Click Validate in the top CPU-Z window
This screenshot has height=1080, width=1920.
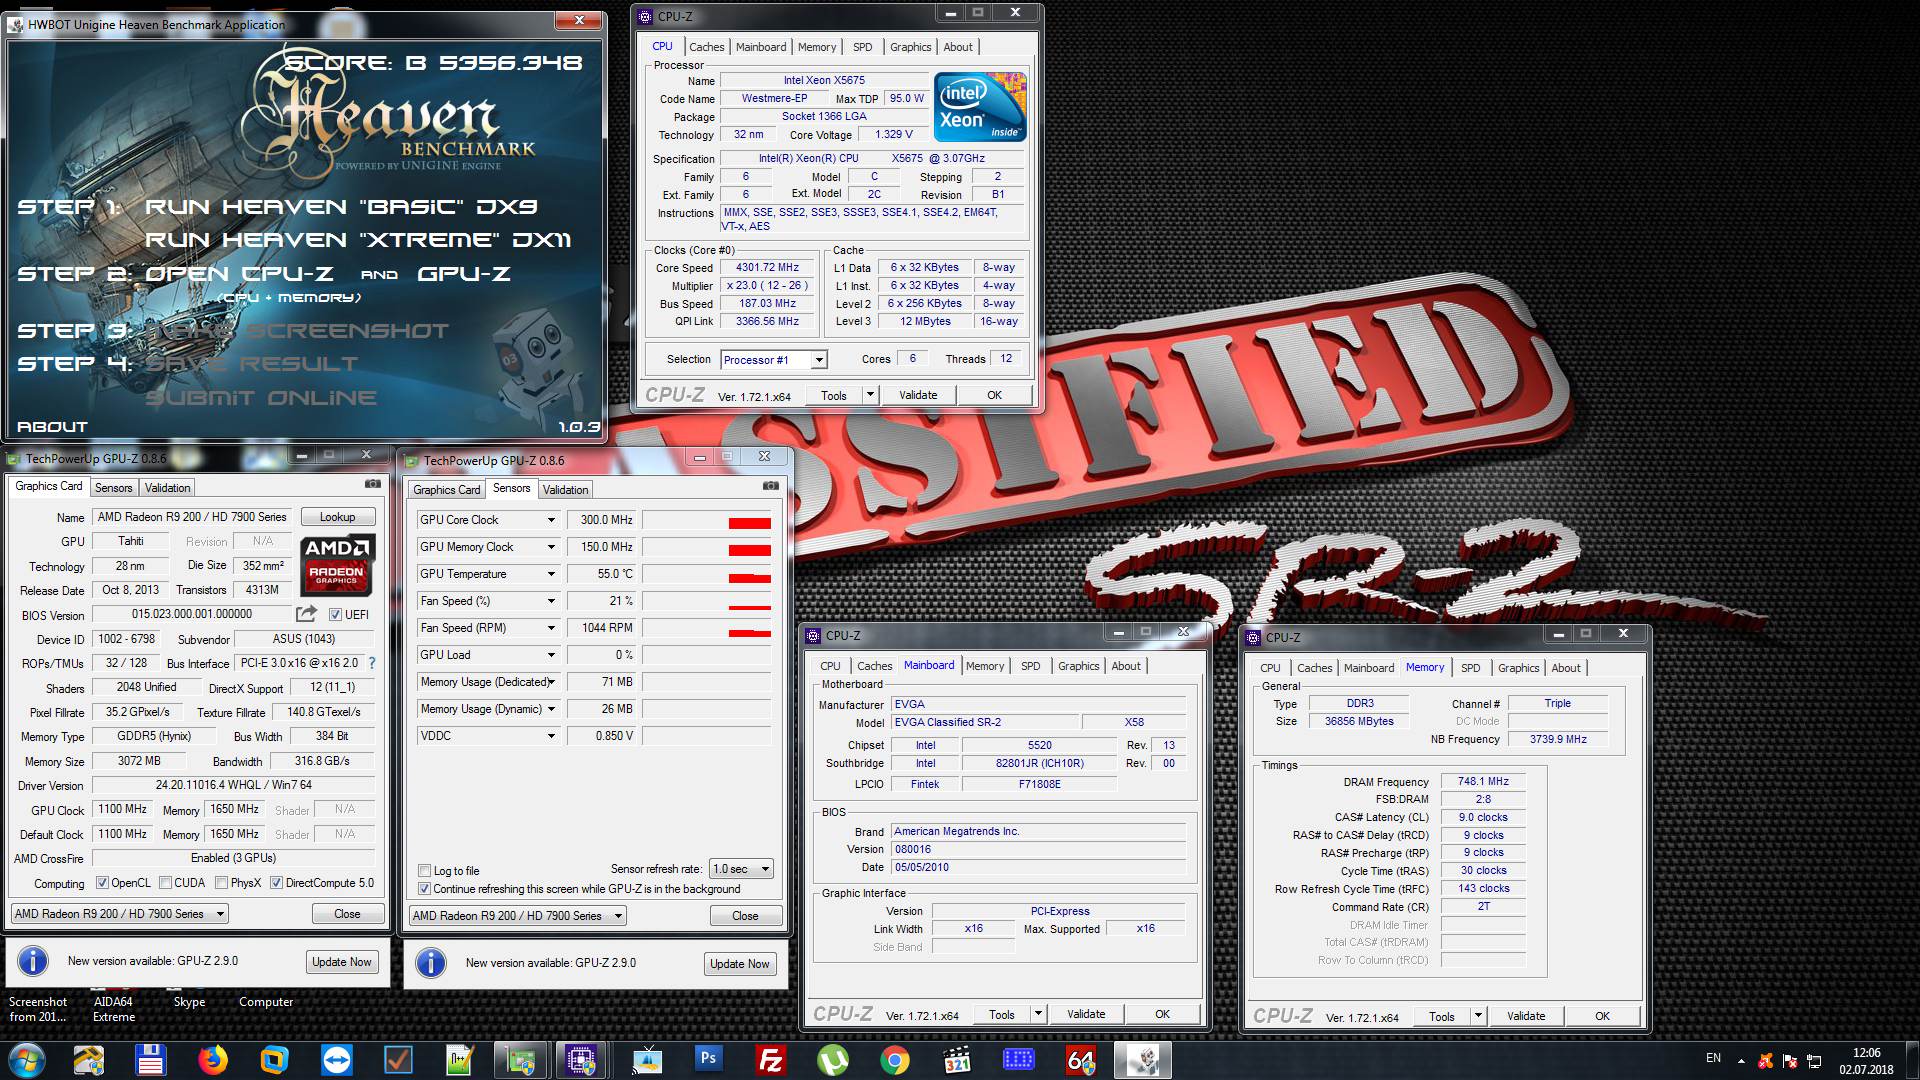(x=918, y=395)
